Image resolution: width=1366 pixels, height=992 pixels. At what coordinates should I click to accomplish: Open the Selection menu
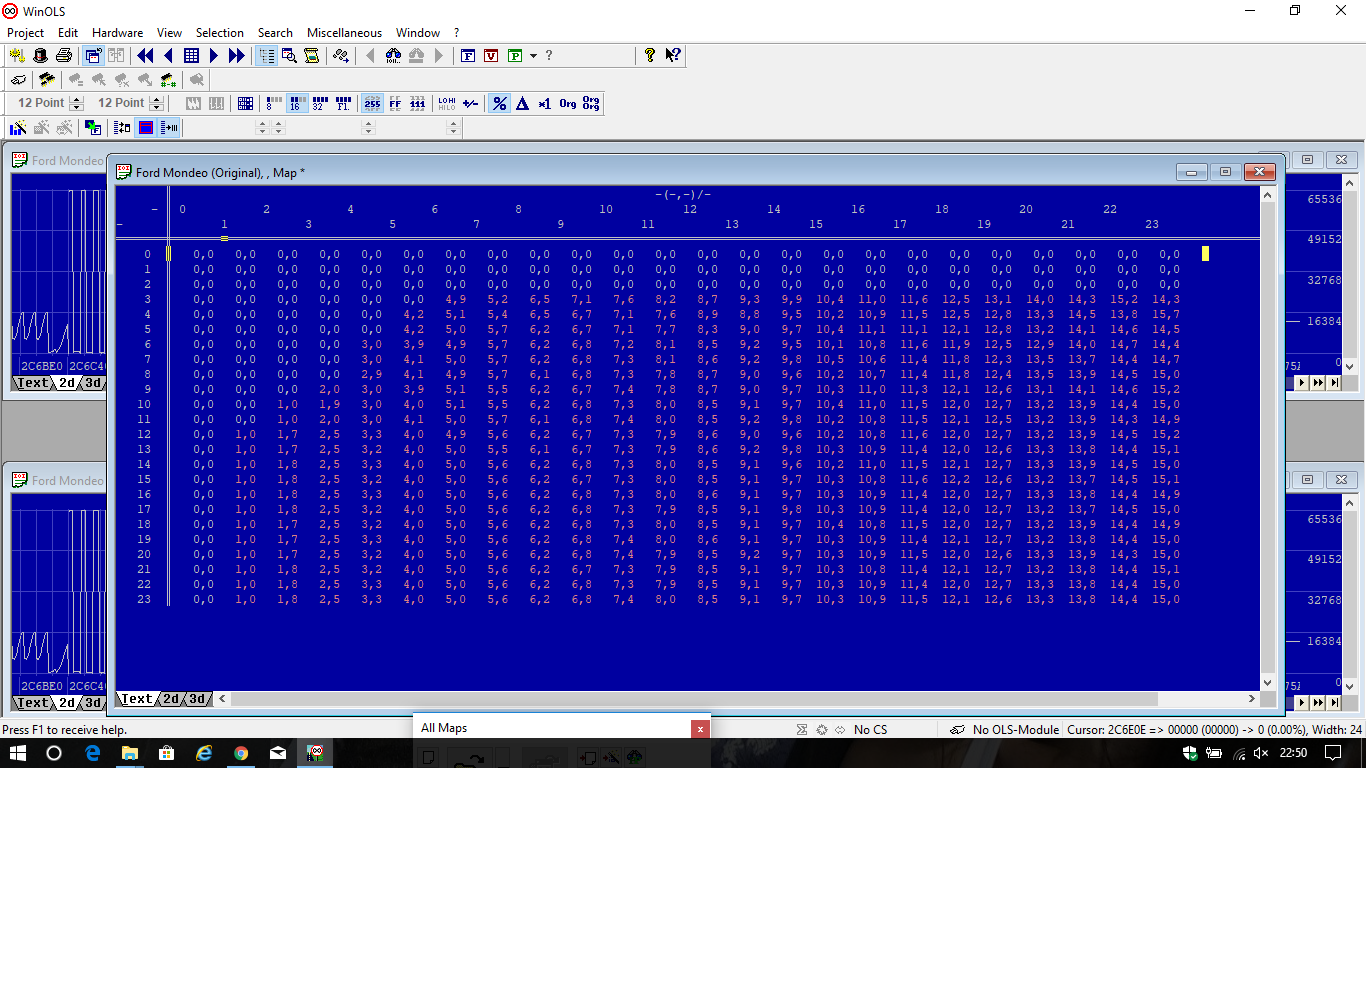[x=219, y=32]
